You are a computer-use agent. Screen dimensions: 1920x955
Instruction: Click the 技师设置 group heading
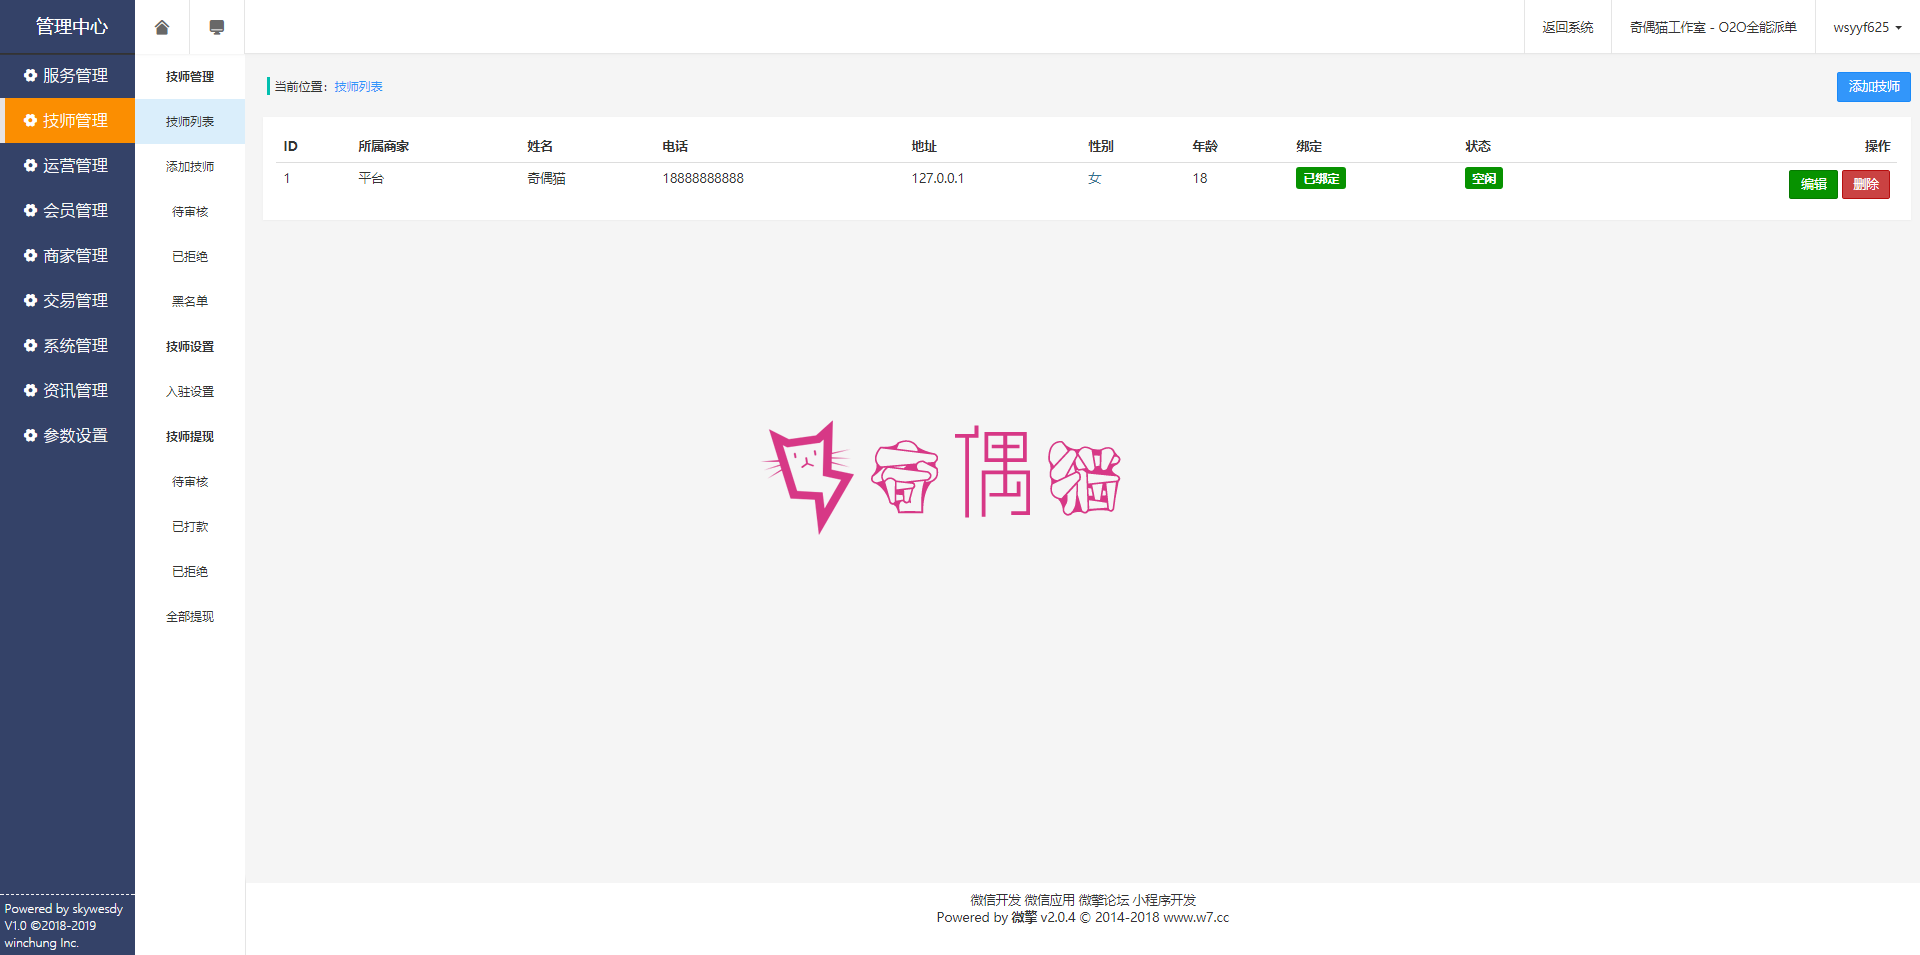tap(190, 346)
